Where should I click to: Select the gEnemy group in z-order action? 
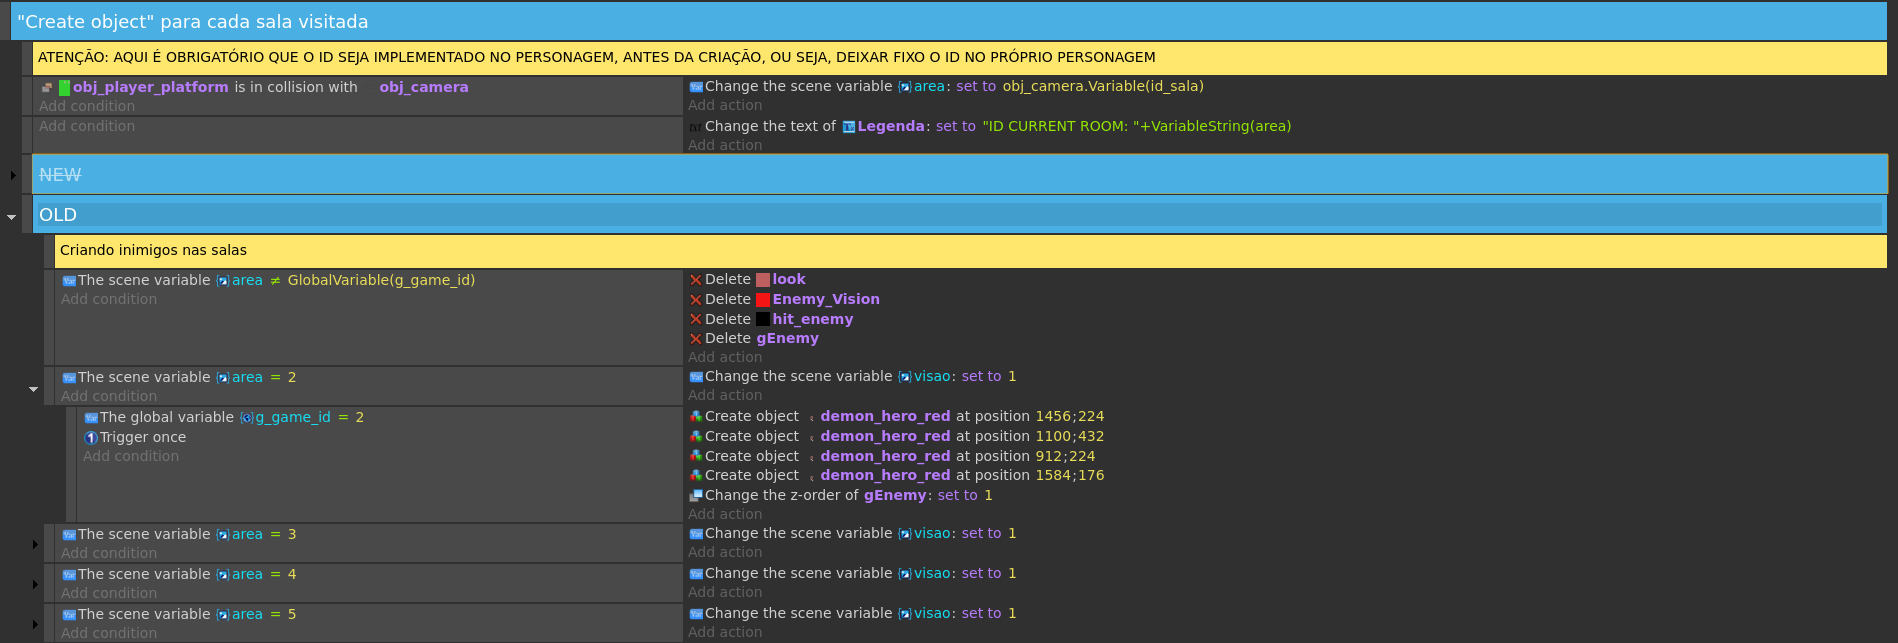(x=895, y=496)
